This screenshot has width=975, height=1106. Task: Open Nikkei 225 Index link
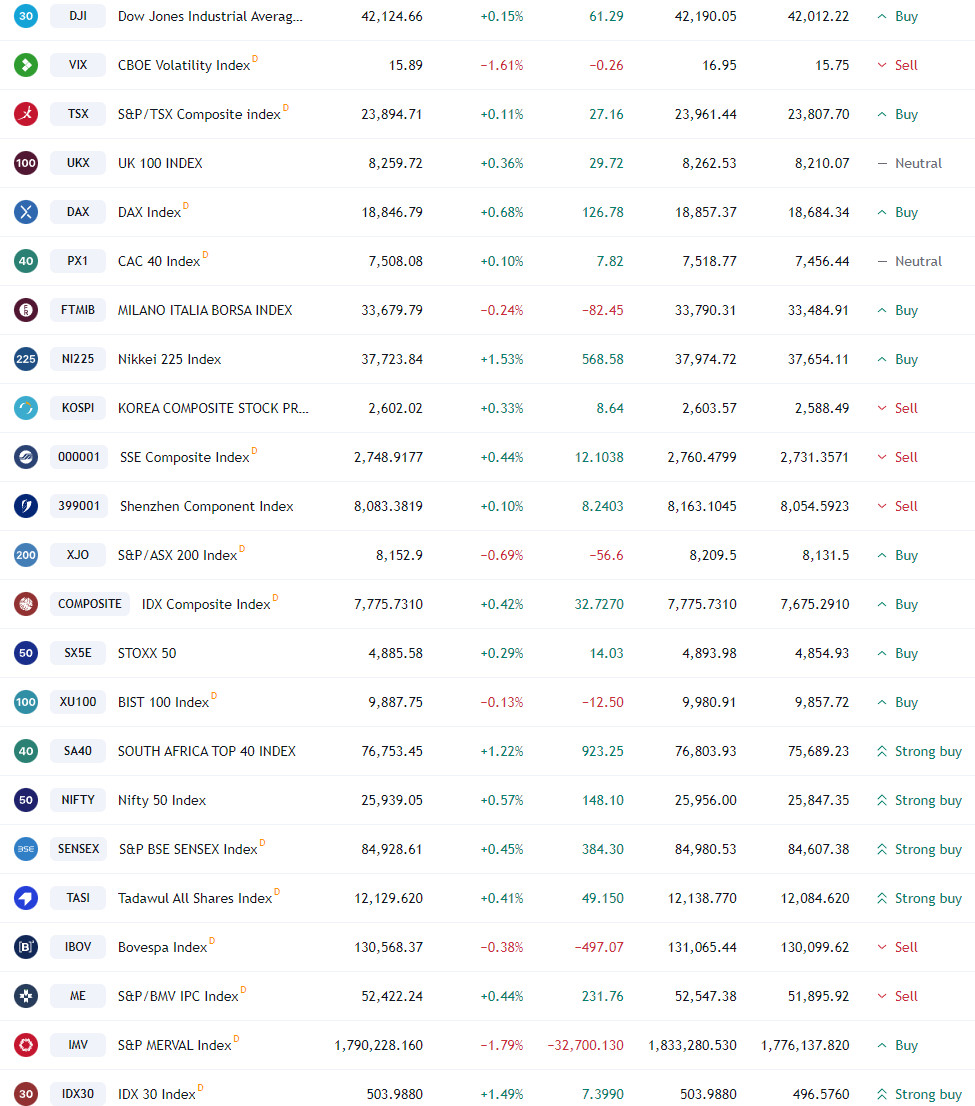(x=169, y=359)
